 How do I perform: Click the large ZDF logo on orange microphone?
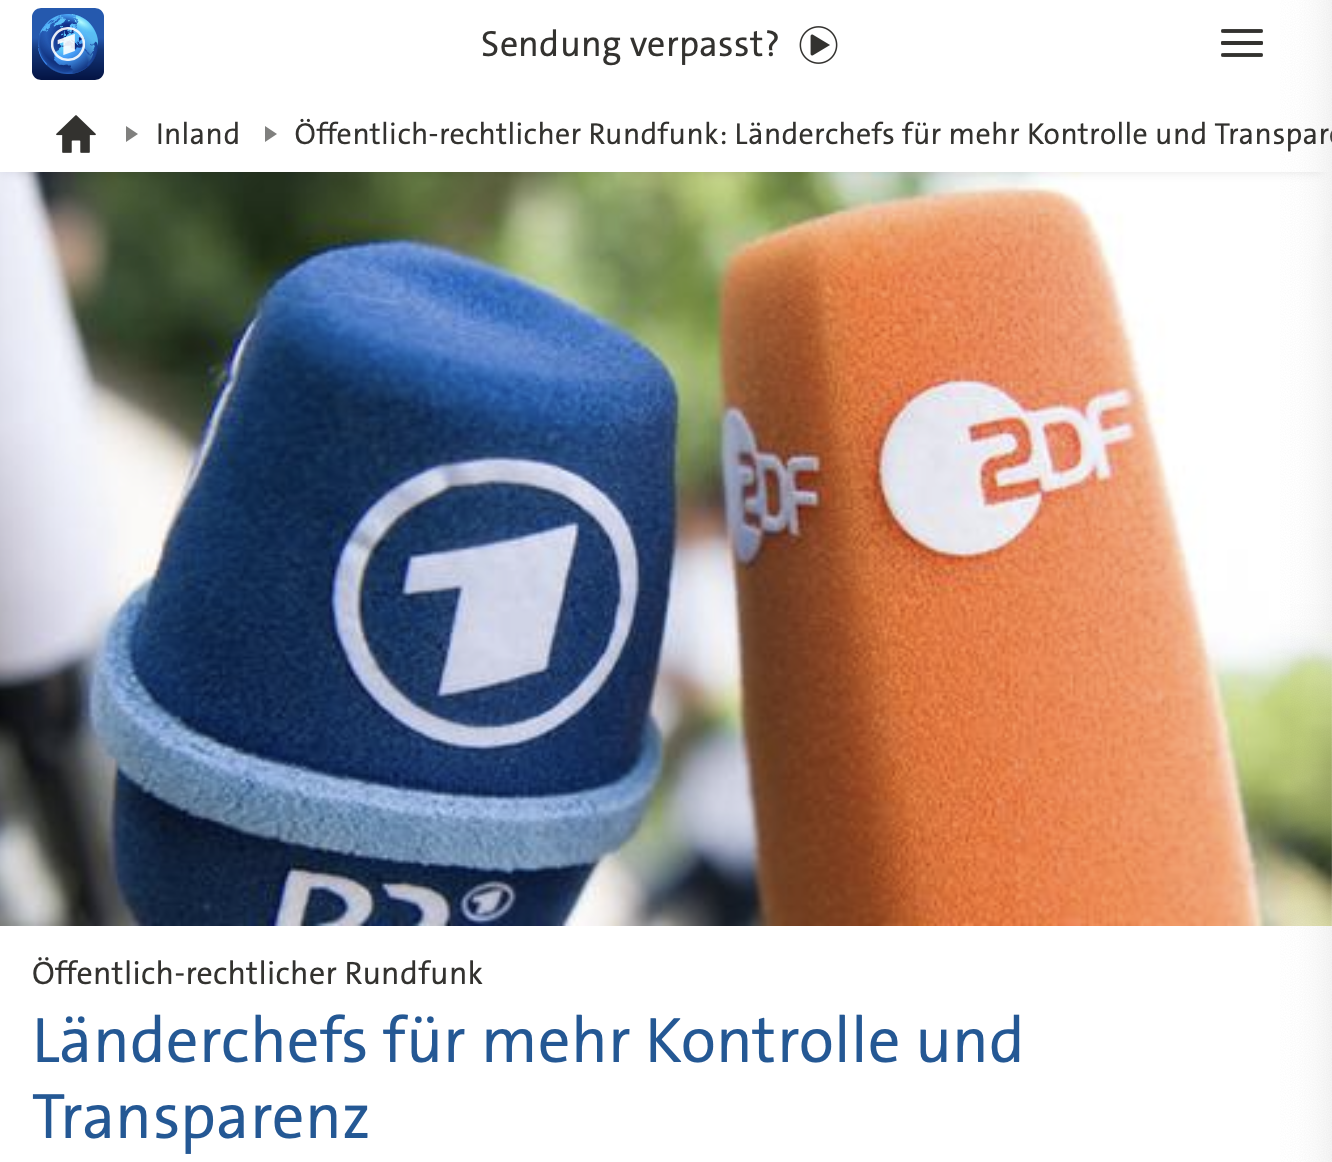[x=1005, y=466]
